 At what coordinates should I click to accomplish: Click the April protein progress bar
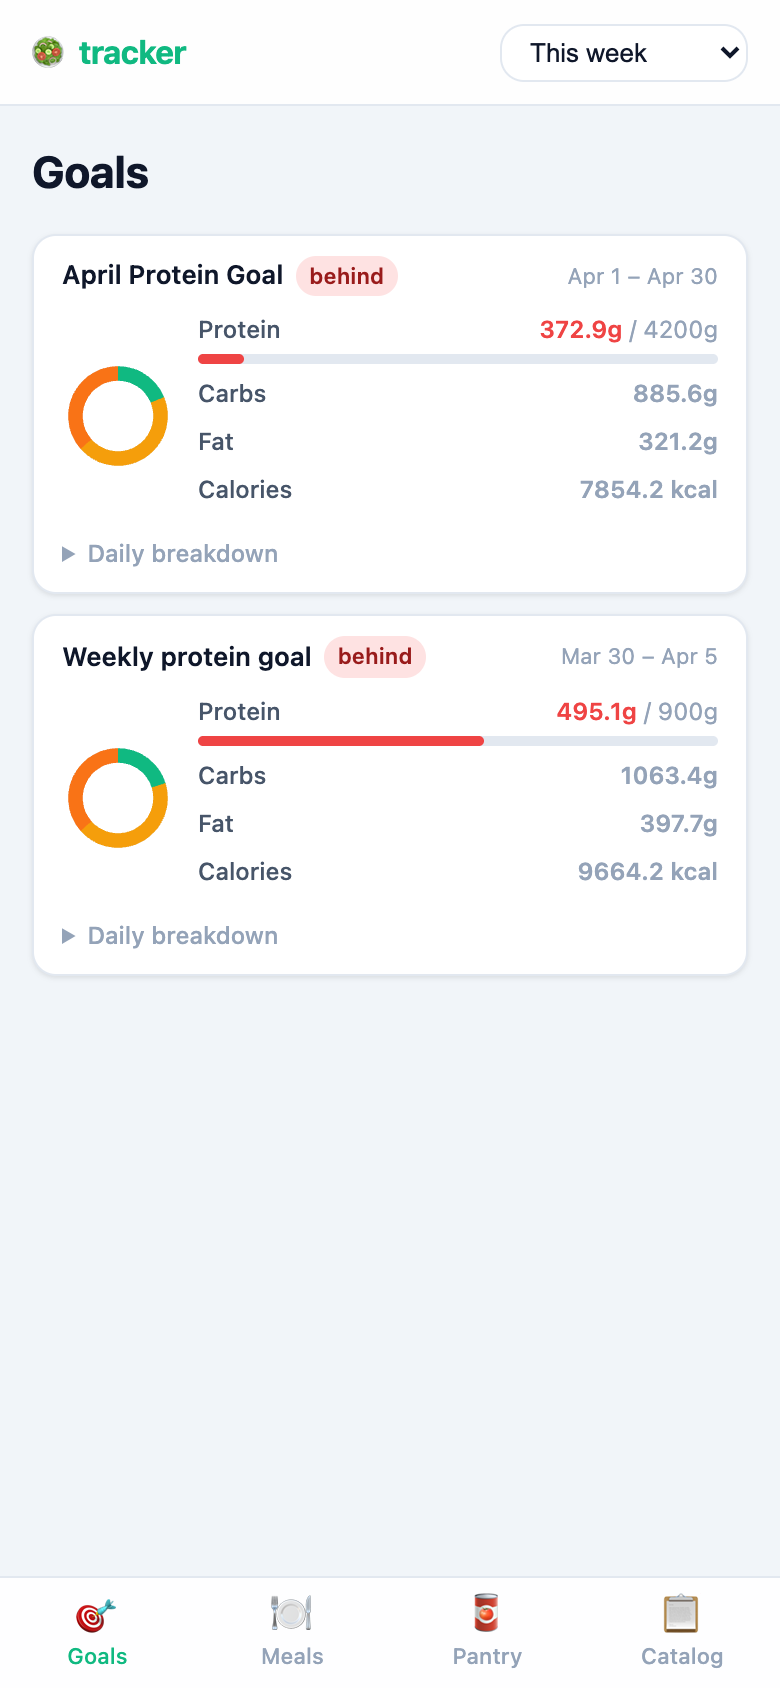click(458, 359)
